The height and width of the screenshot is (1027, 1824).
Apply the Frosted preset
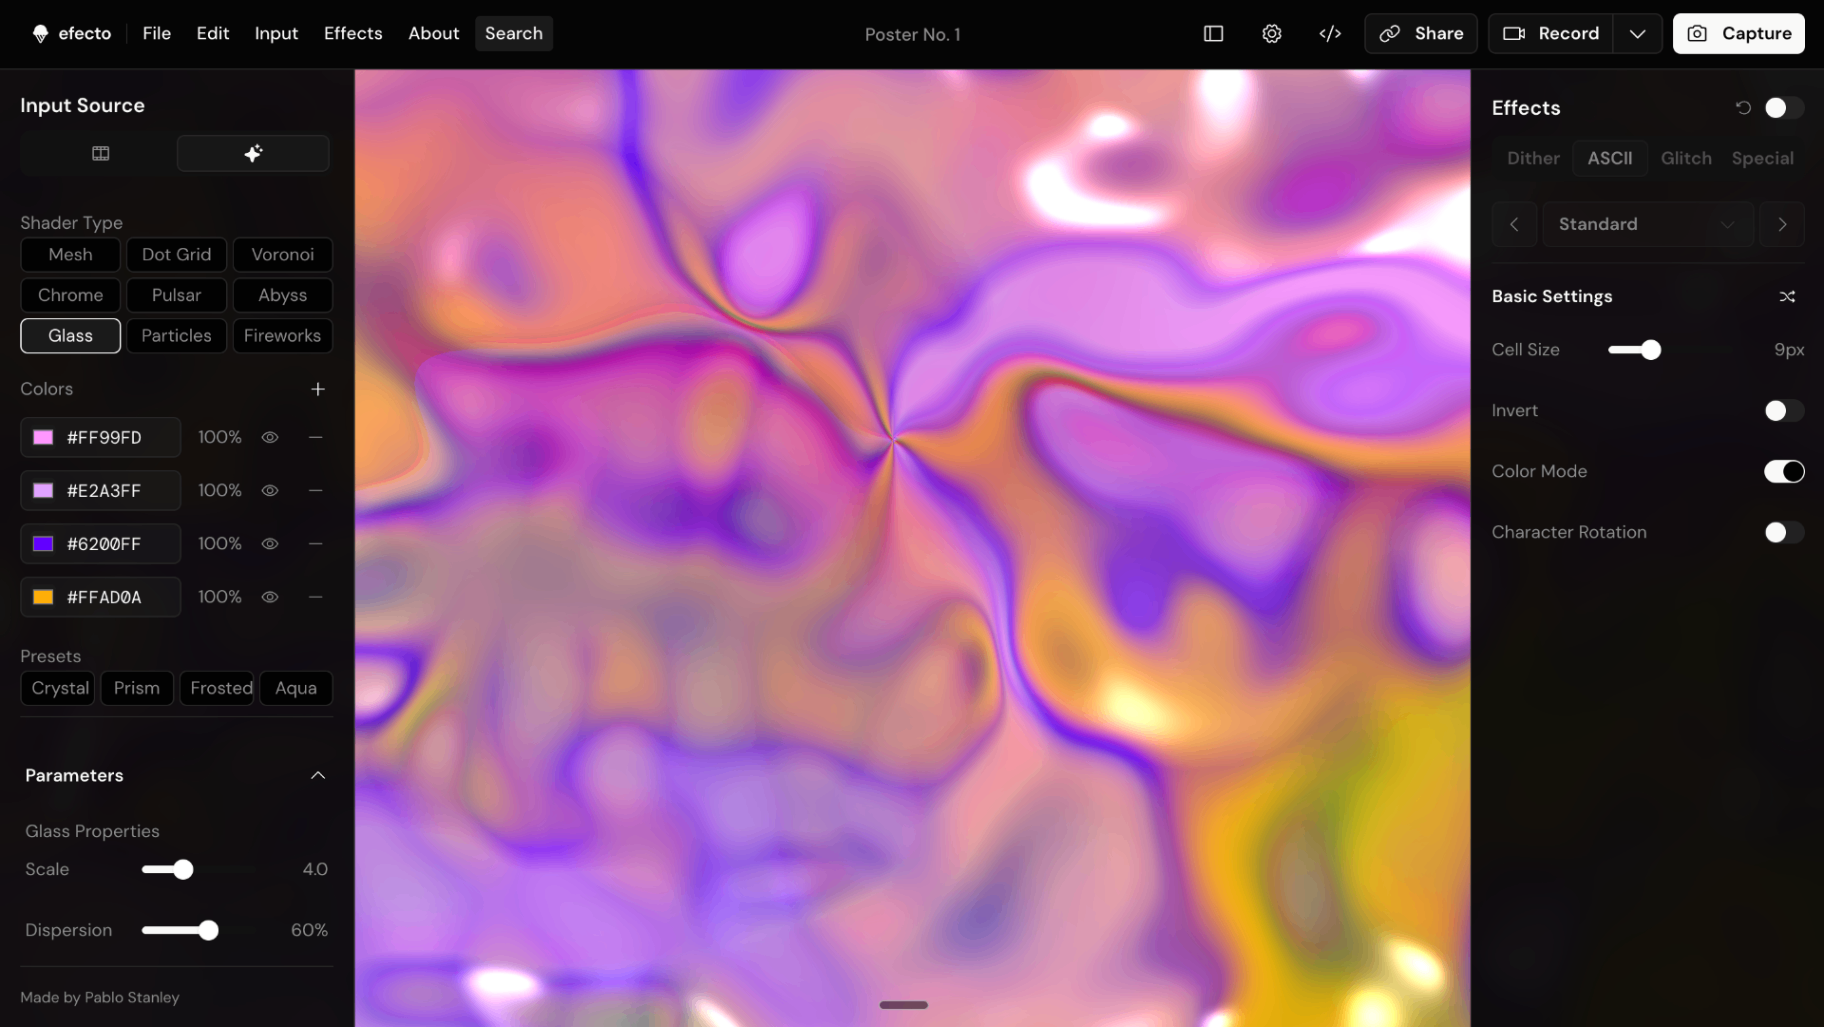click(x=217, y=688)
